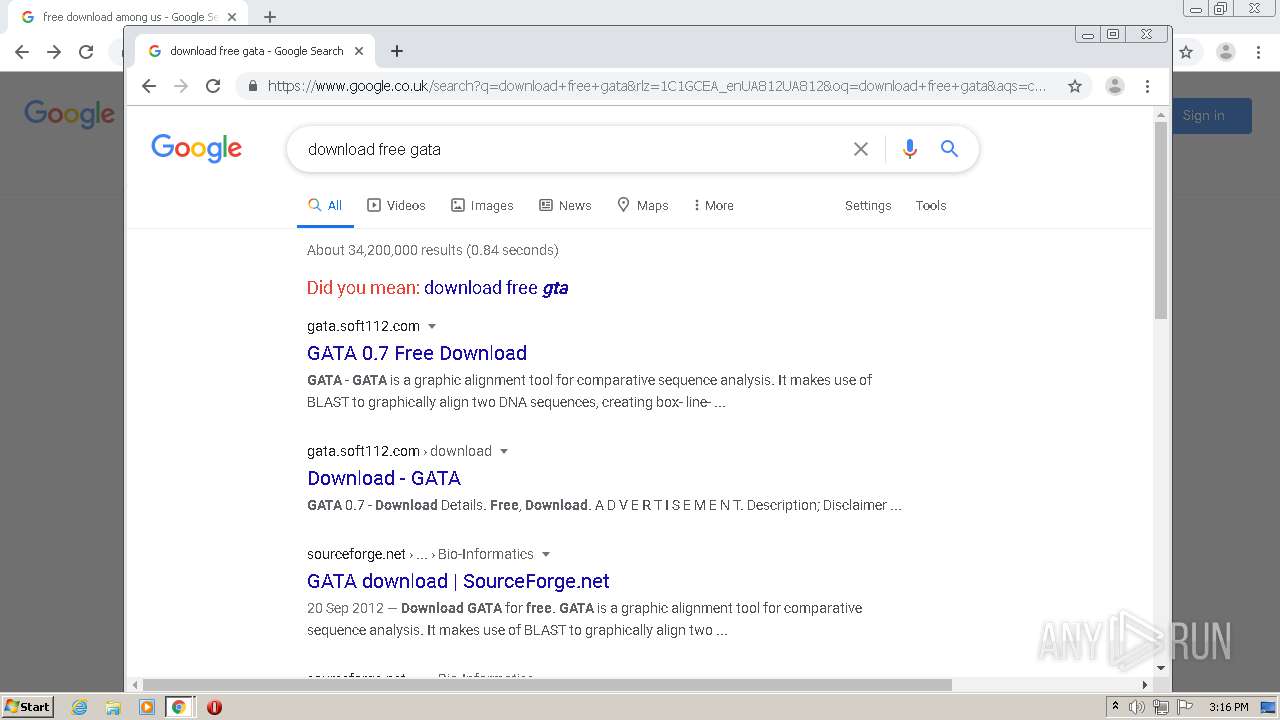Screen dimensions: 1280x720
Task: Click the scroll right arrow of horizontal scrollbar
Action: tap(1145, 685)
